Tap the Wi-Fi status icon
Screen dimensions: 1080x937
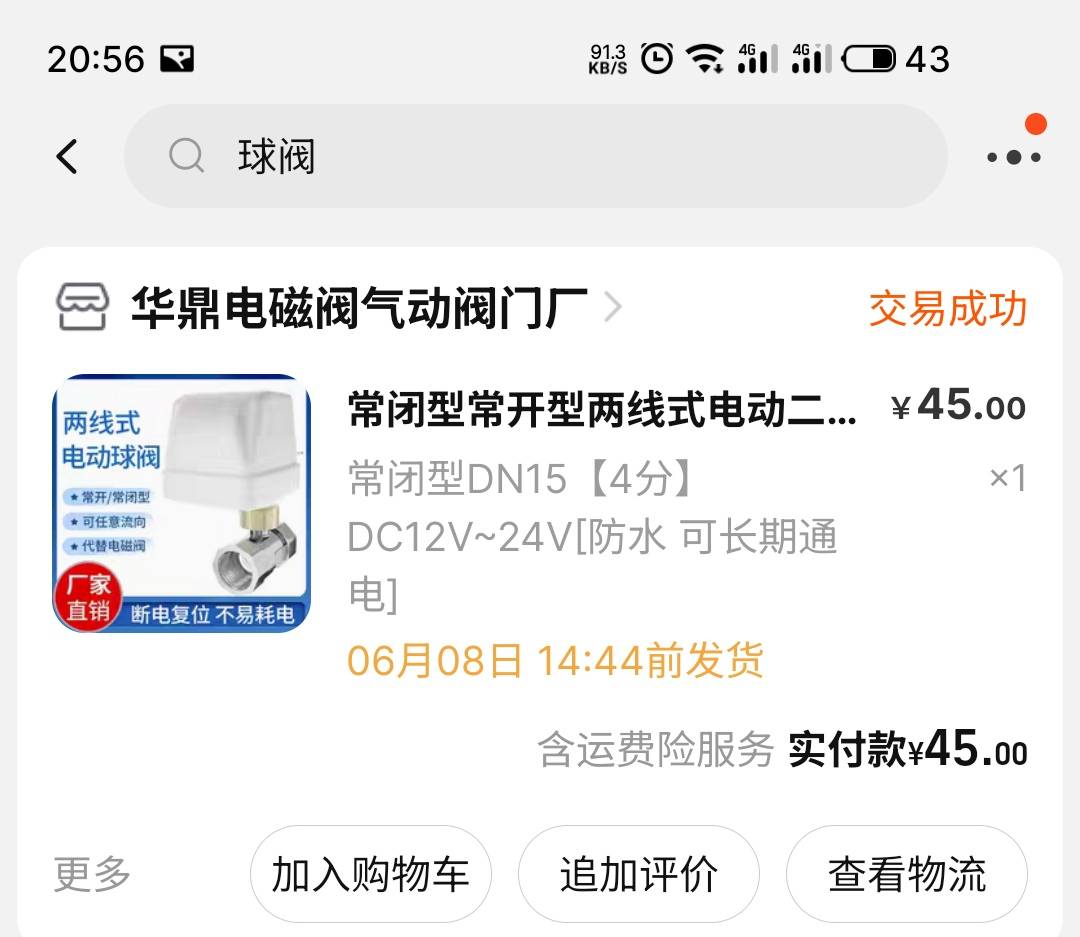706,59
